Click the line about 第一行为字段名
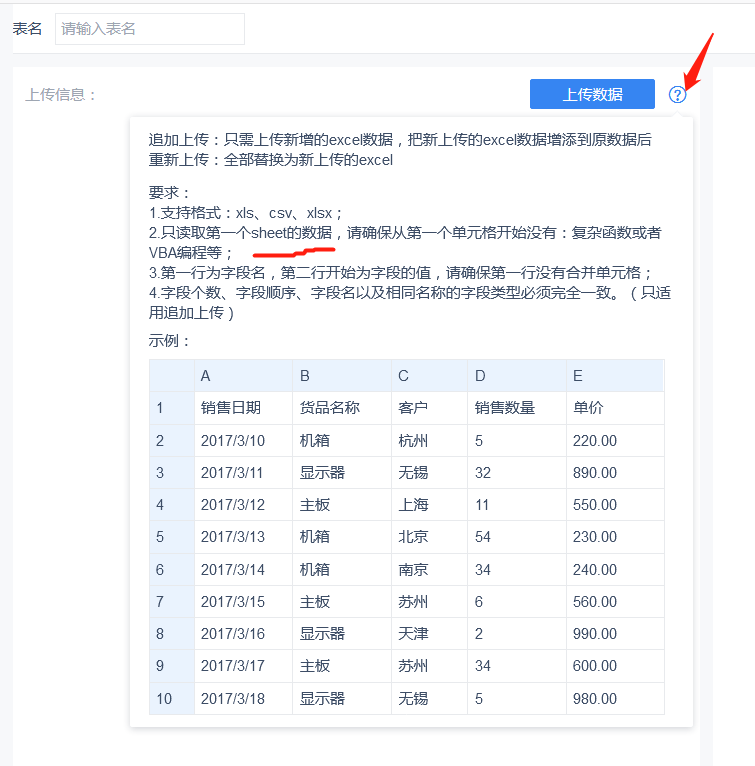This screenshot has width=755, height=766. 401,272
